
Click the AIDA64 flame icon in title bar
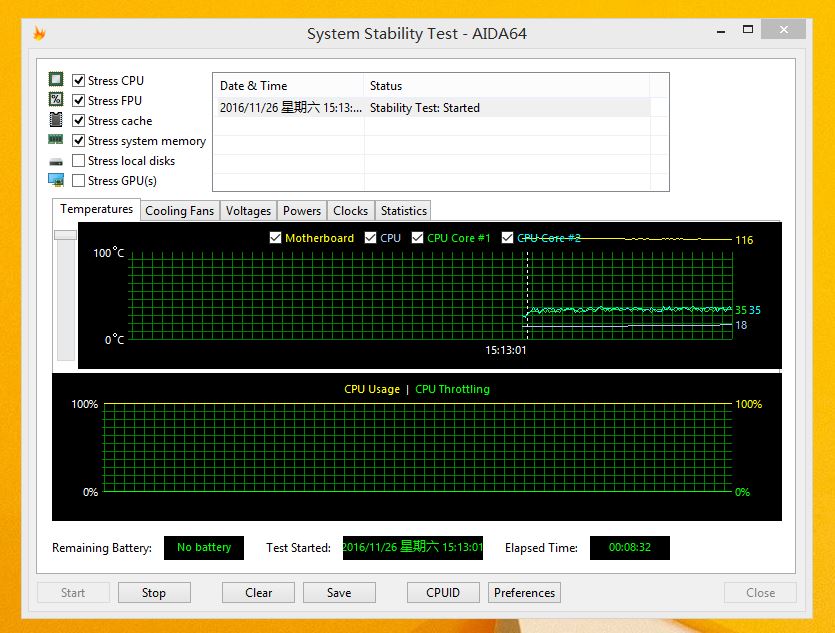(x=39, y=33)
